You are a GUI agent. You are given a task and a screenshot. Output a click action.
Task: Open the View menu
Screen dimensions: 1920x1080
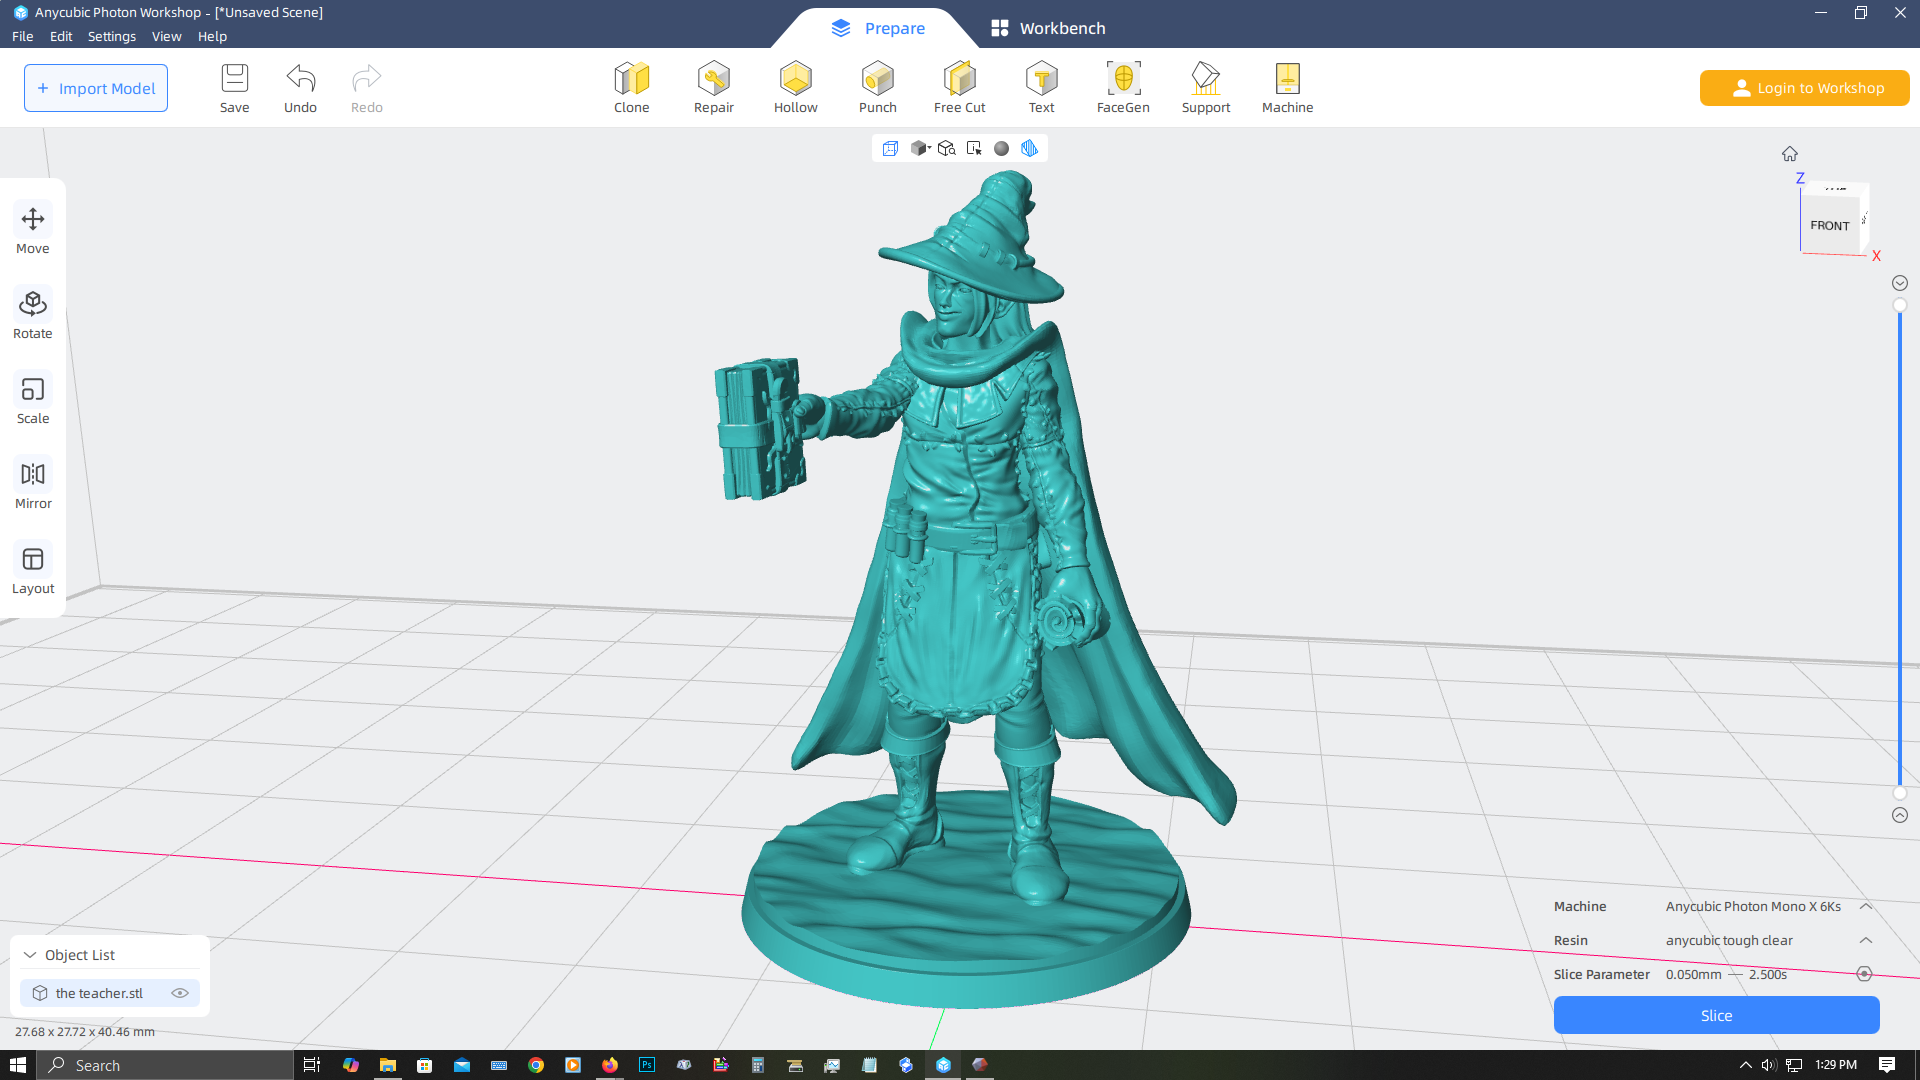(x=166, y=36)
